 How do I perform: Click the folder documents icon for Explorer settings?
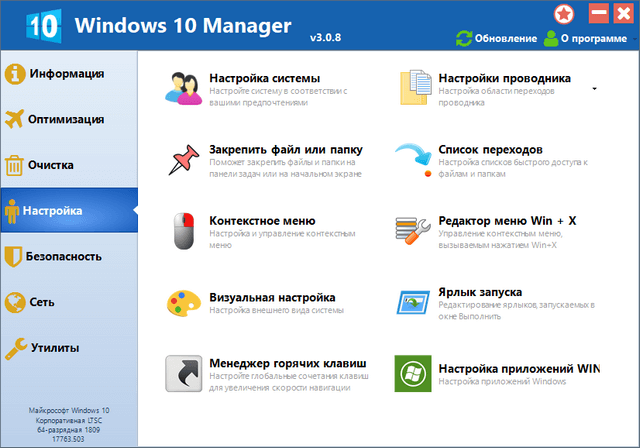pyautogui.click(x=414, y=87)
